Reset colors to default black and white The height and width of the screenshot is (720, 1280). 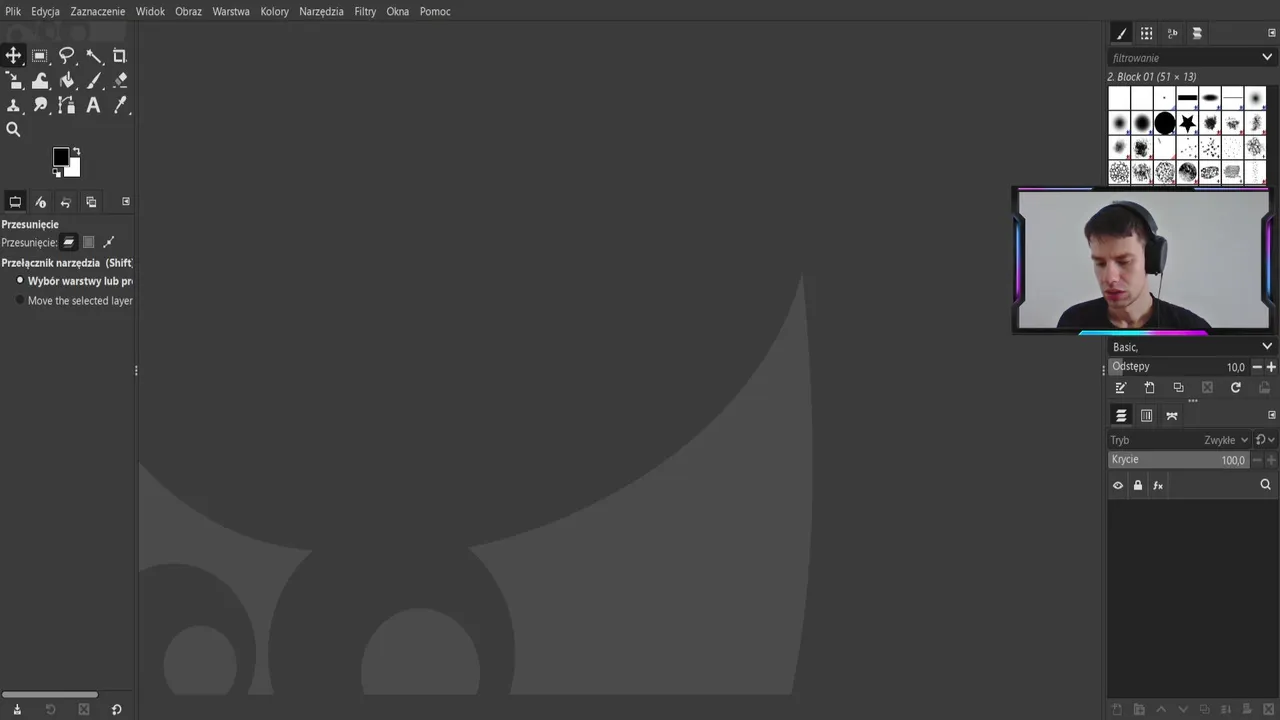pos(57,172)
